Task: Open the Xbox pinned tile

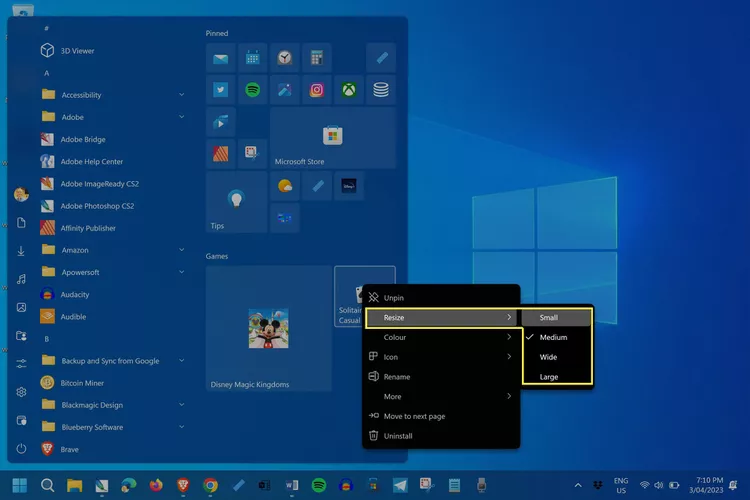Action: click(x=349, y=90)
